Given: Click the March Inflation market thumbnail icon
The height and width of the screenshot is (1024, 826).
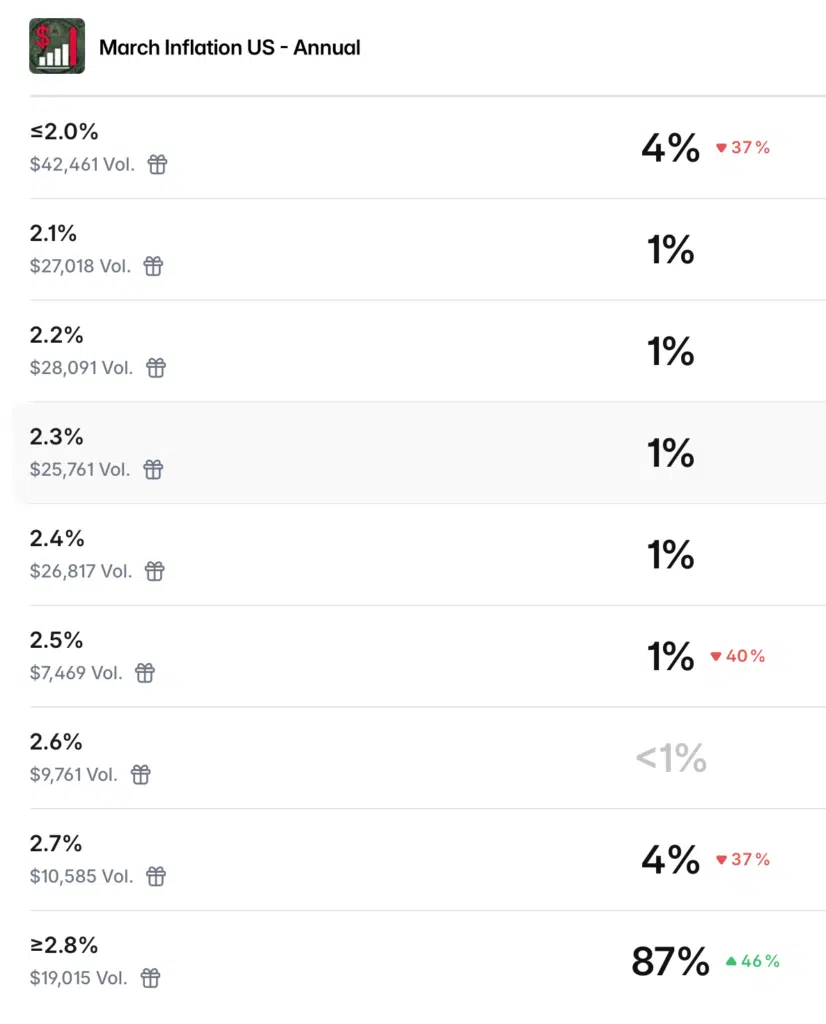Looking at the screenshot, I should click(57, 46).
